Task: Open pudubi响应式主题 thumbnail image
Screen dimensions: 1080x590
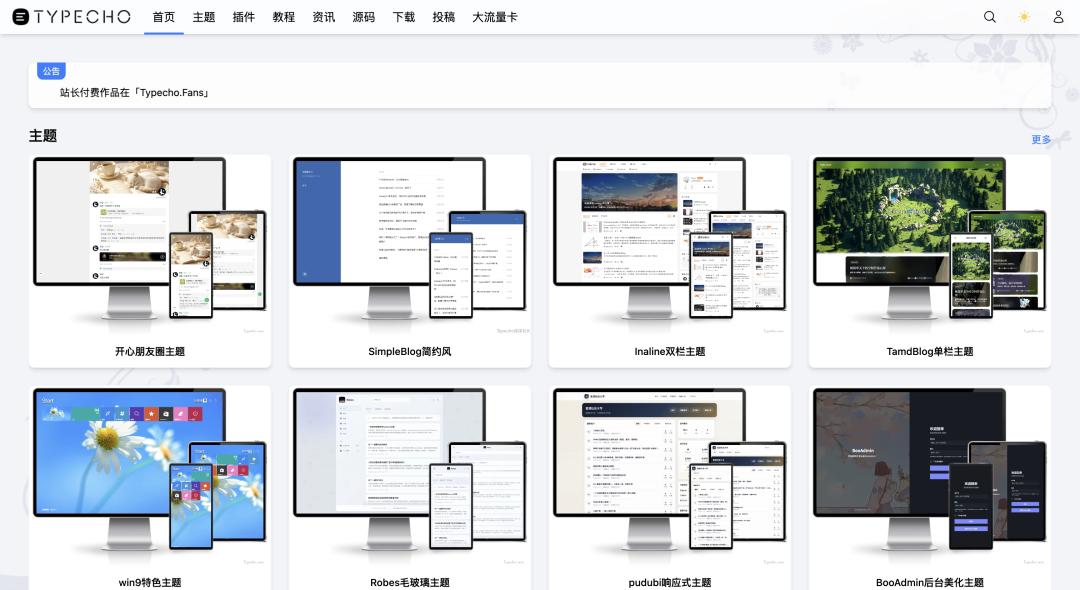Action: 669,476
